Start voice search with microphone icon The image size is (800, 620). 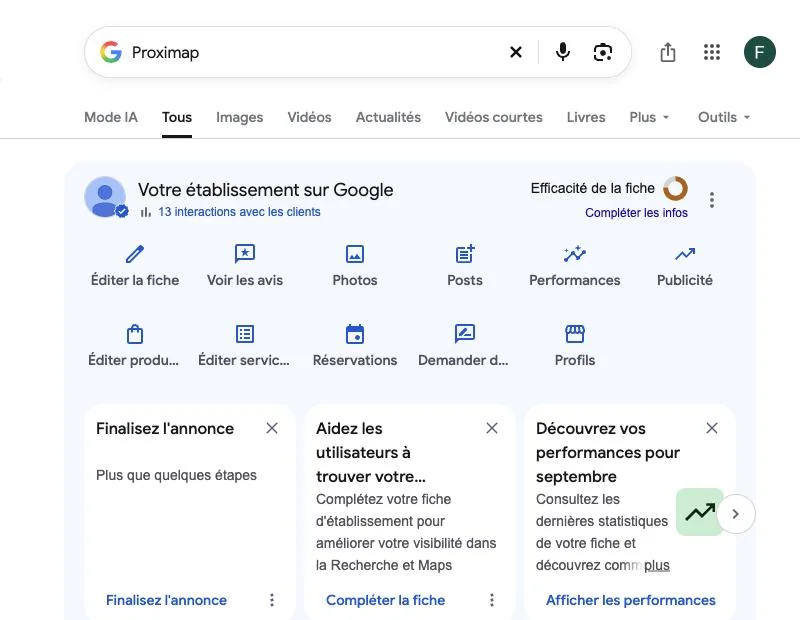pos(563,52)
